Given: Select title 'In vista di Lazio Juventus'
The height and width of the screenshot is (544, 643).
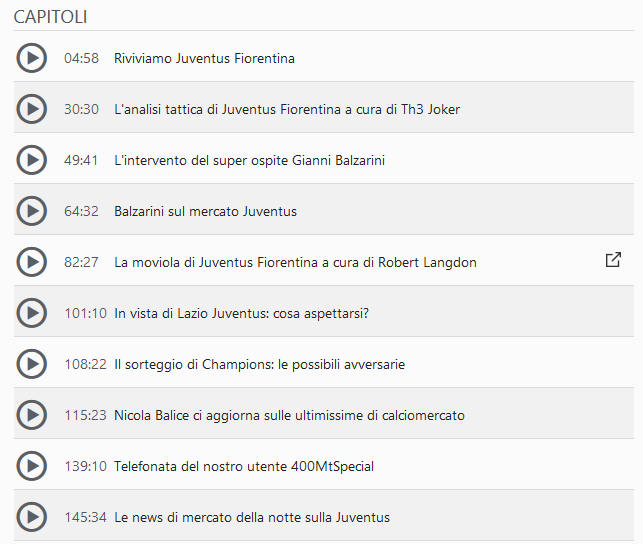Looking at the screenshot, I should pos(192,313).
